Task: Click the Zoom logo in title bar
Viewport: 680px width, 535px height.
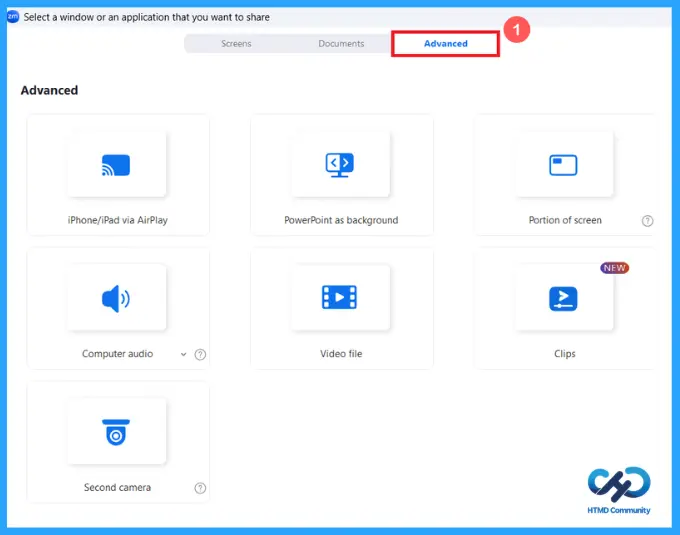Action: (13, 16)
